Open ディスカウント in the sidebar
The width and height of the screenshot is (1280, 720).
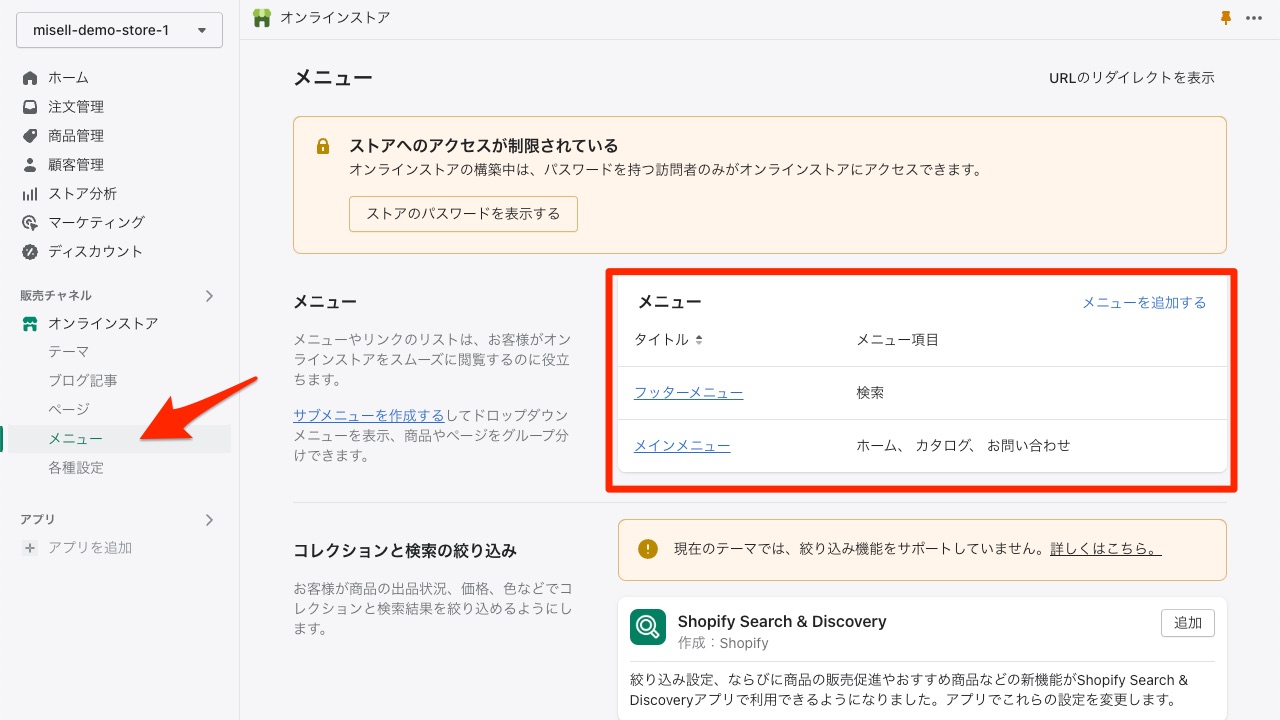click(x=95, y=252)
